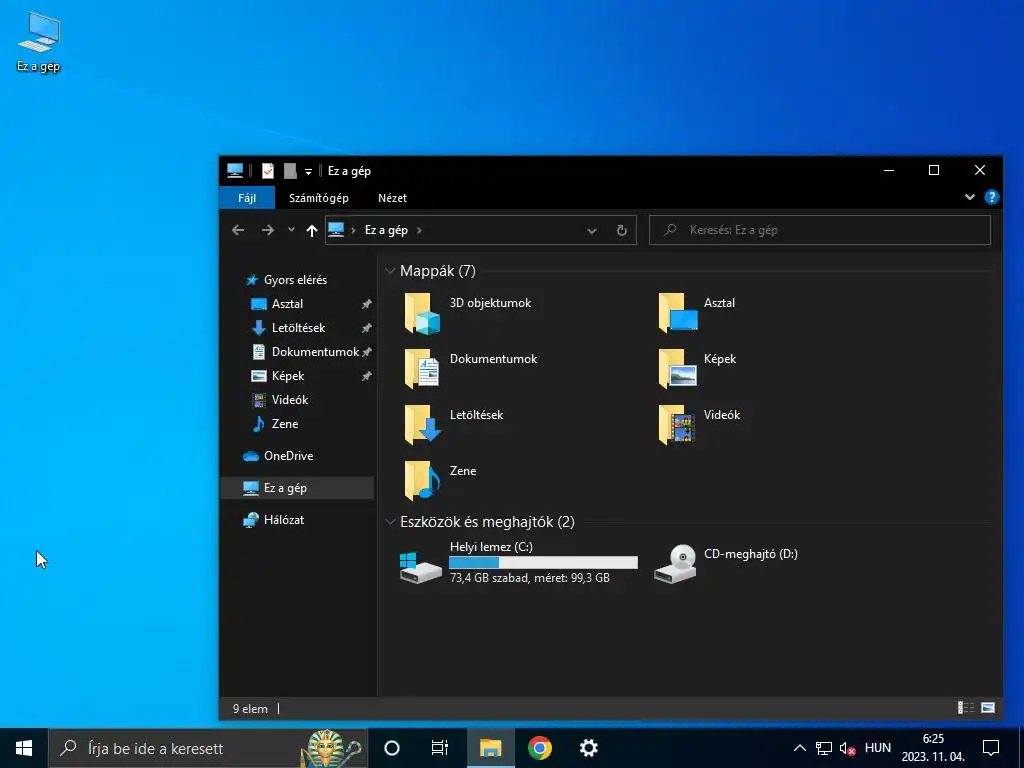Click the Keresés: Ez a gép search box
The image size is (1024, 768).
click(820, 230)
